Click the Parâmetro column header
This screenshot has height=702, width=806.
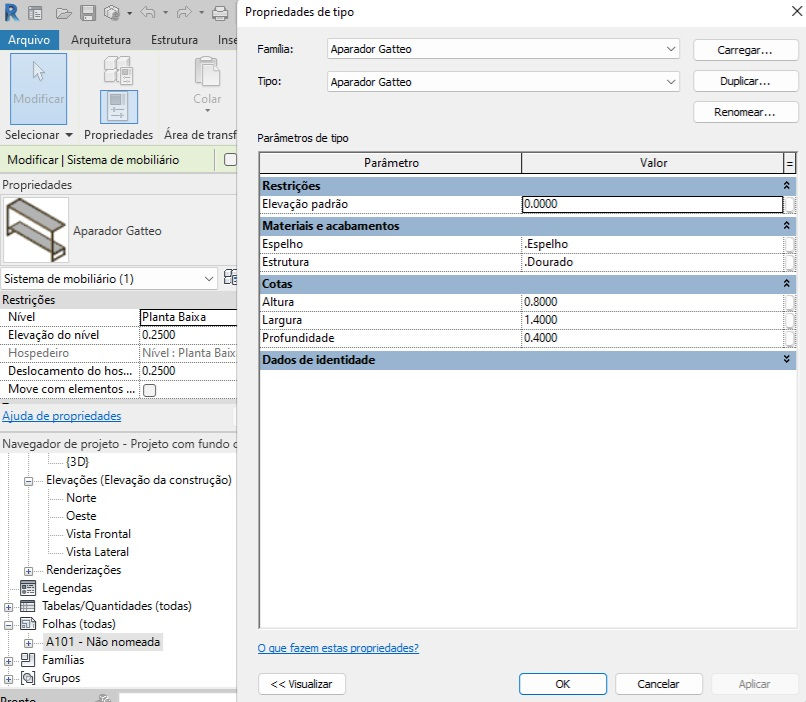coord(391,163)
